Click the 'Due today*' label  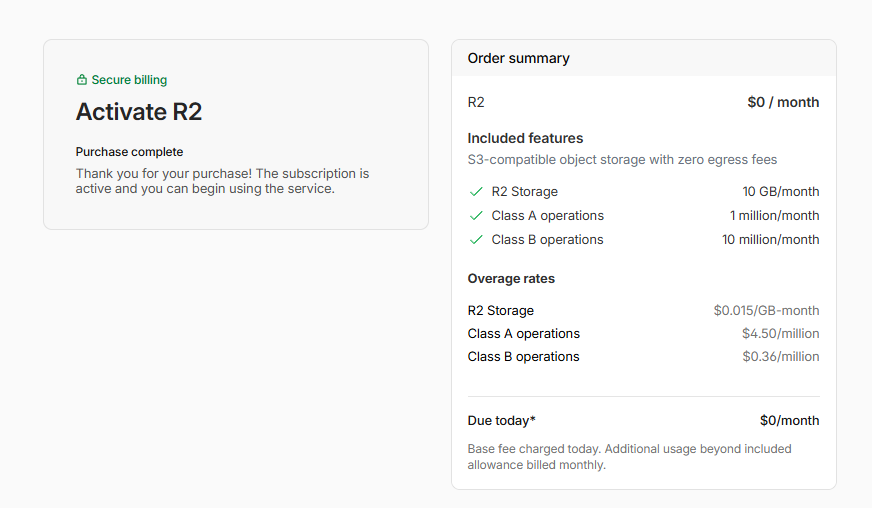coord(501,421)
